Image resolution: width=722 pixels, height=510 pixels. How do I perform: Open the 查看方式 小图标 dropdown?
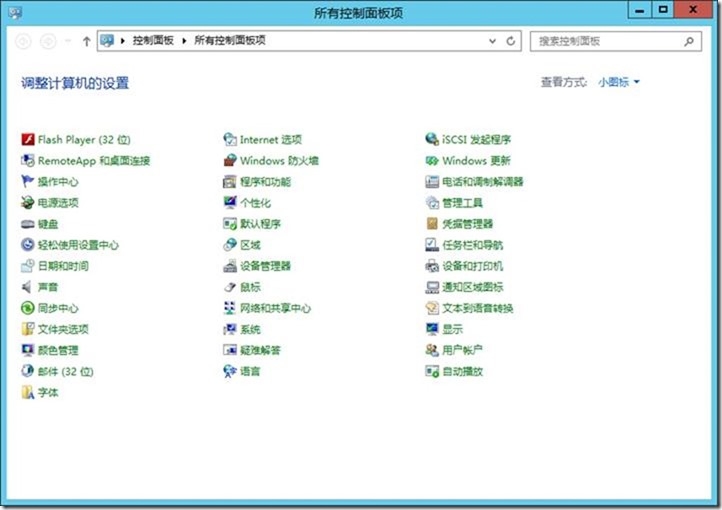619,82
